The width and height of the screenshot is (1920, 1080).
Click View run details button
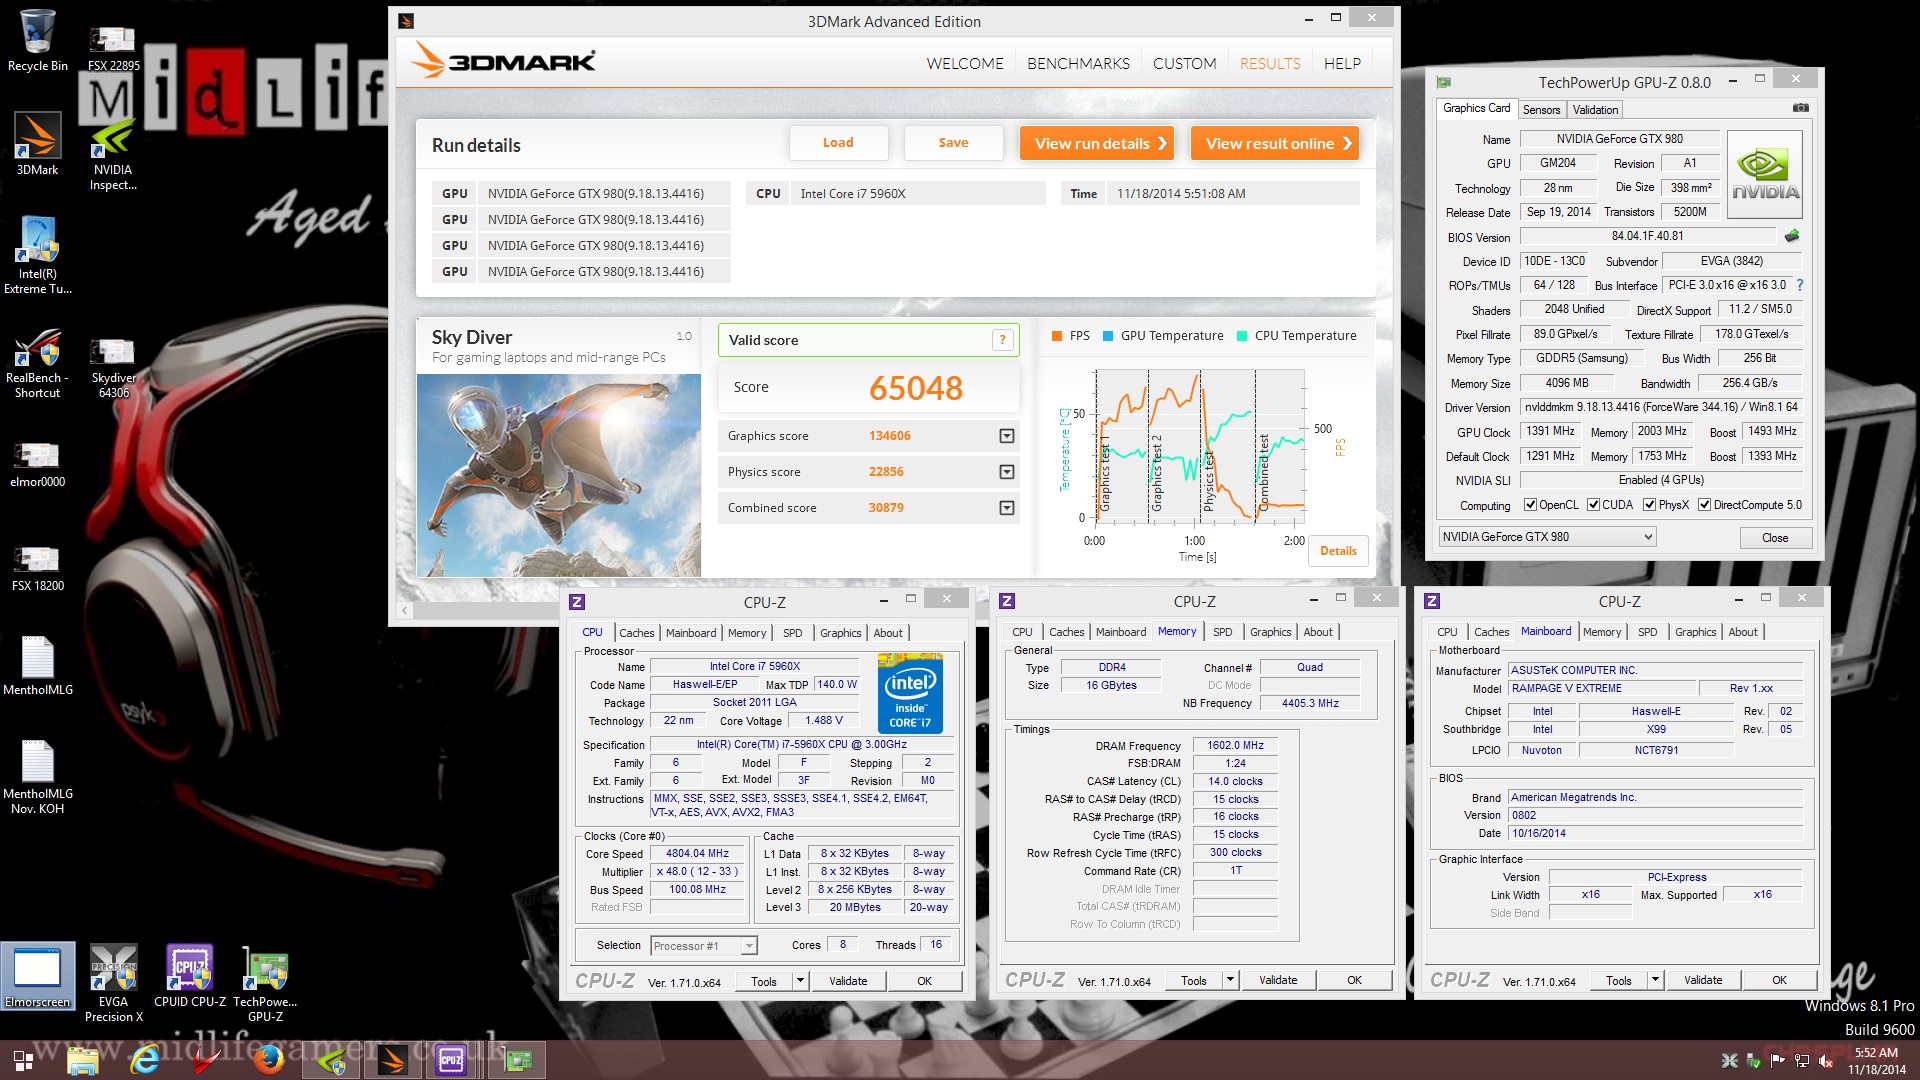1097,143
